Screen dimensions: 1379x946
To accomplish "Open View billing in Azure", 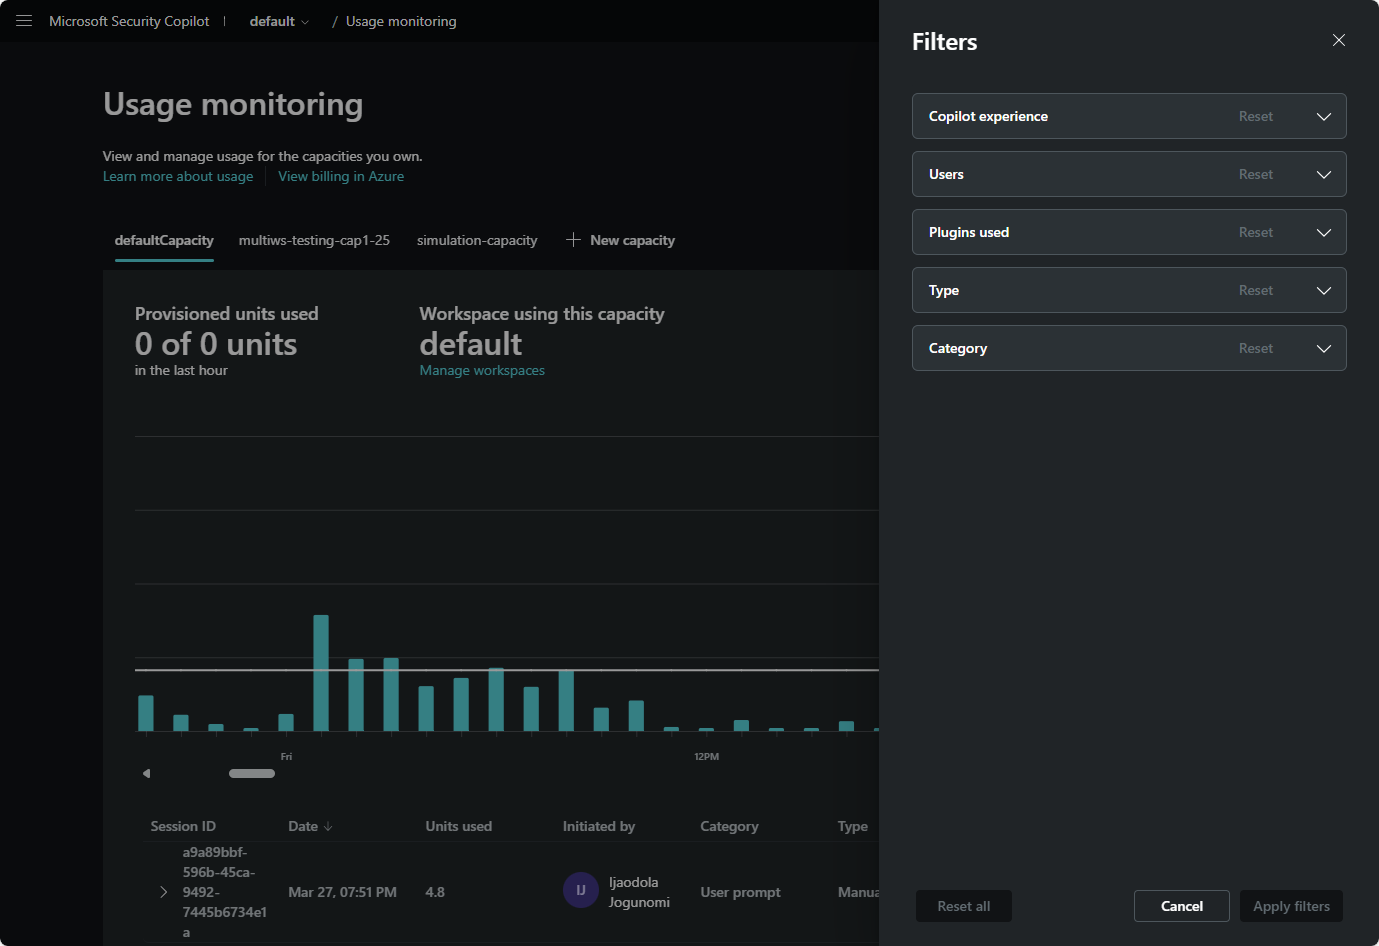I will pyautogui.click(x=341, y=176).
